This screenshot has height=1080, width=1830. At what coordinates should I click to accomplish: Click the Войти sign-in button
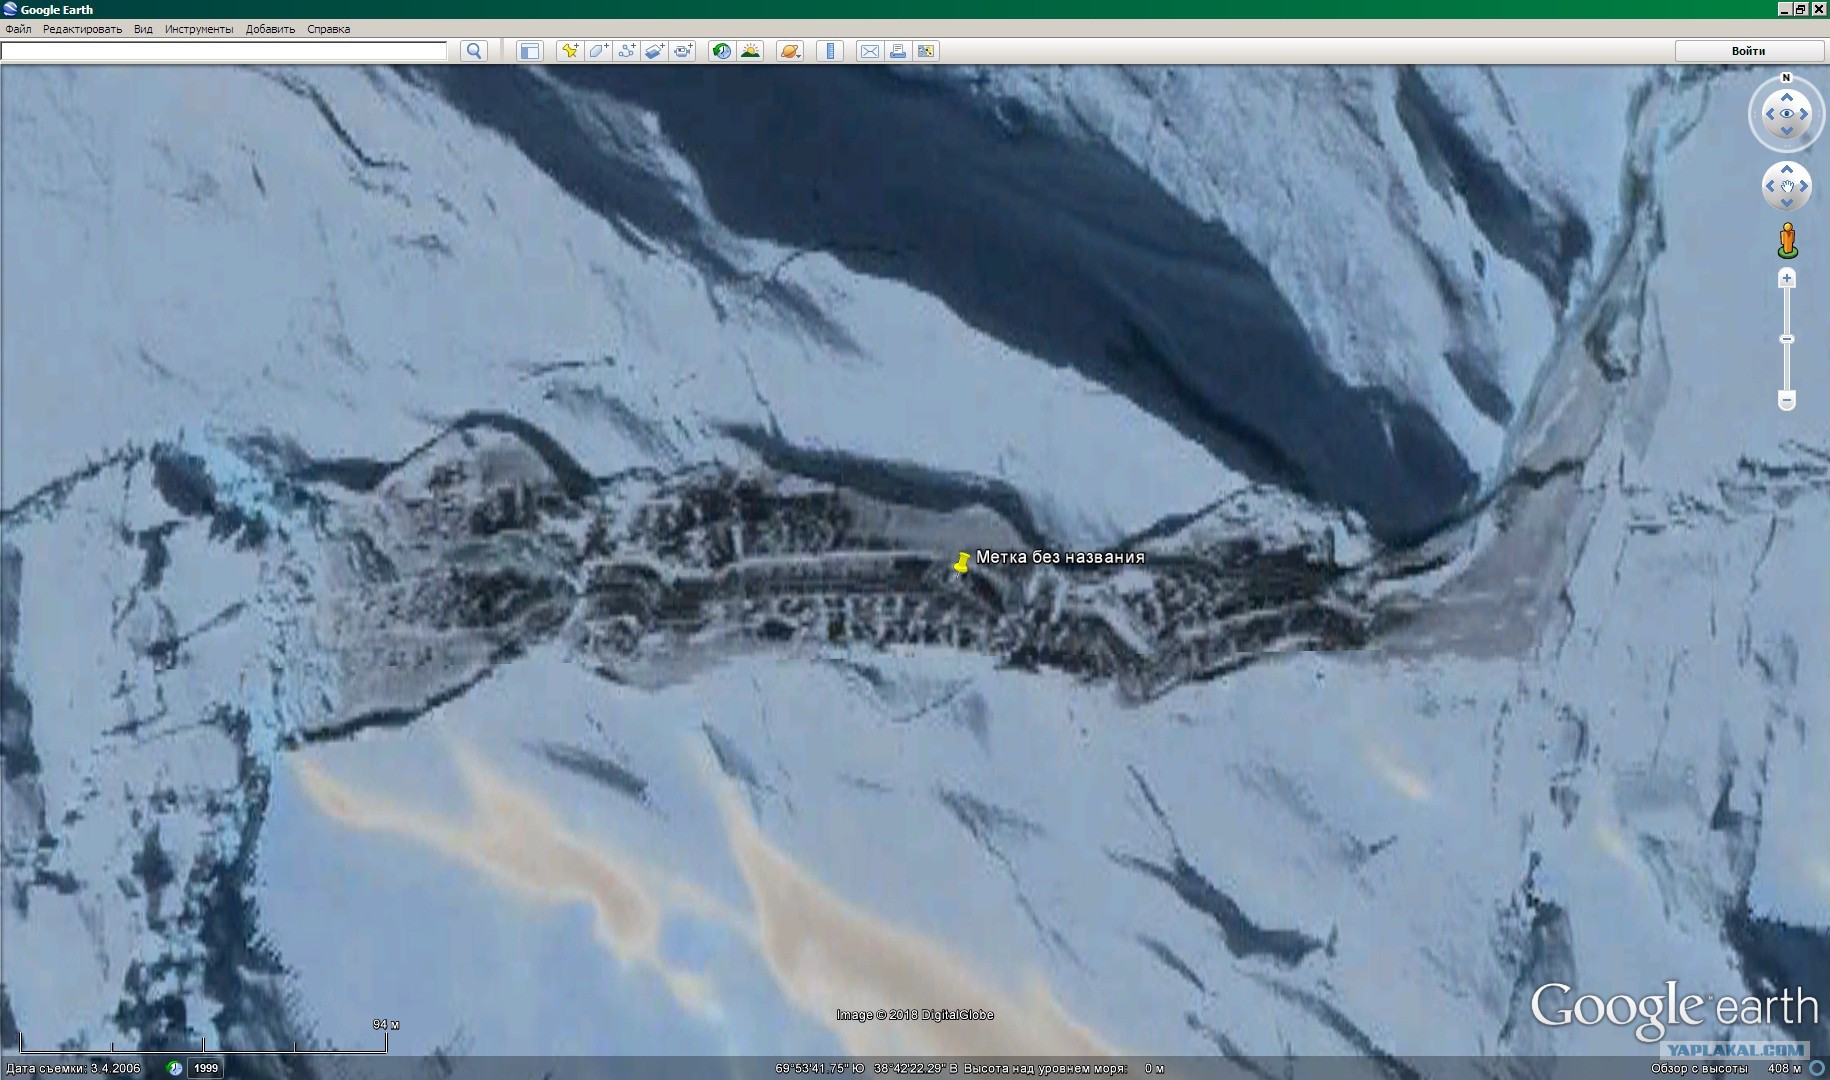click(1749, 51)
